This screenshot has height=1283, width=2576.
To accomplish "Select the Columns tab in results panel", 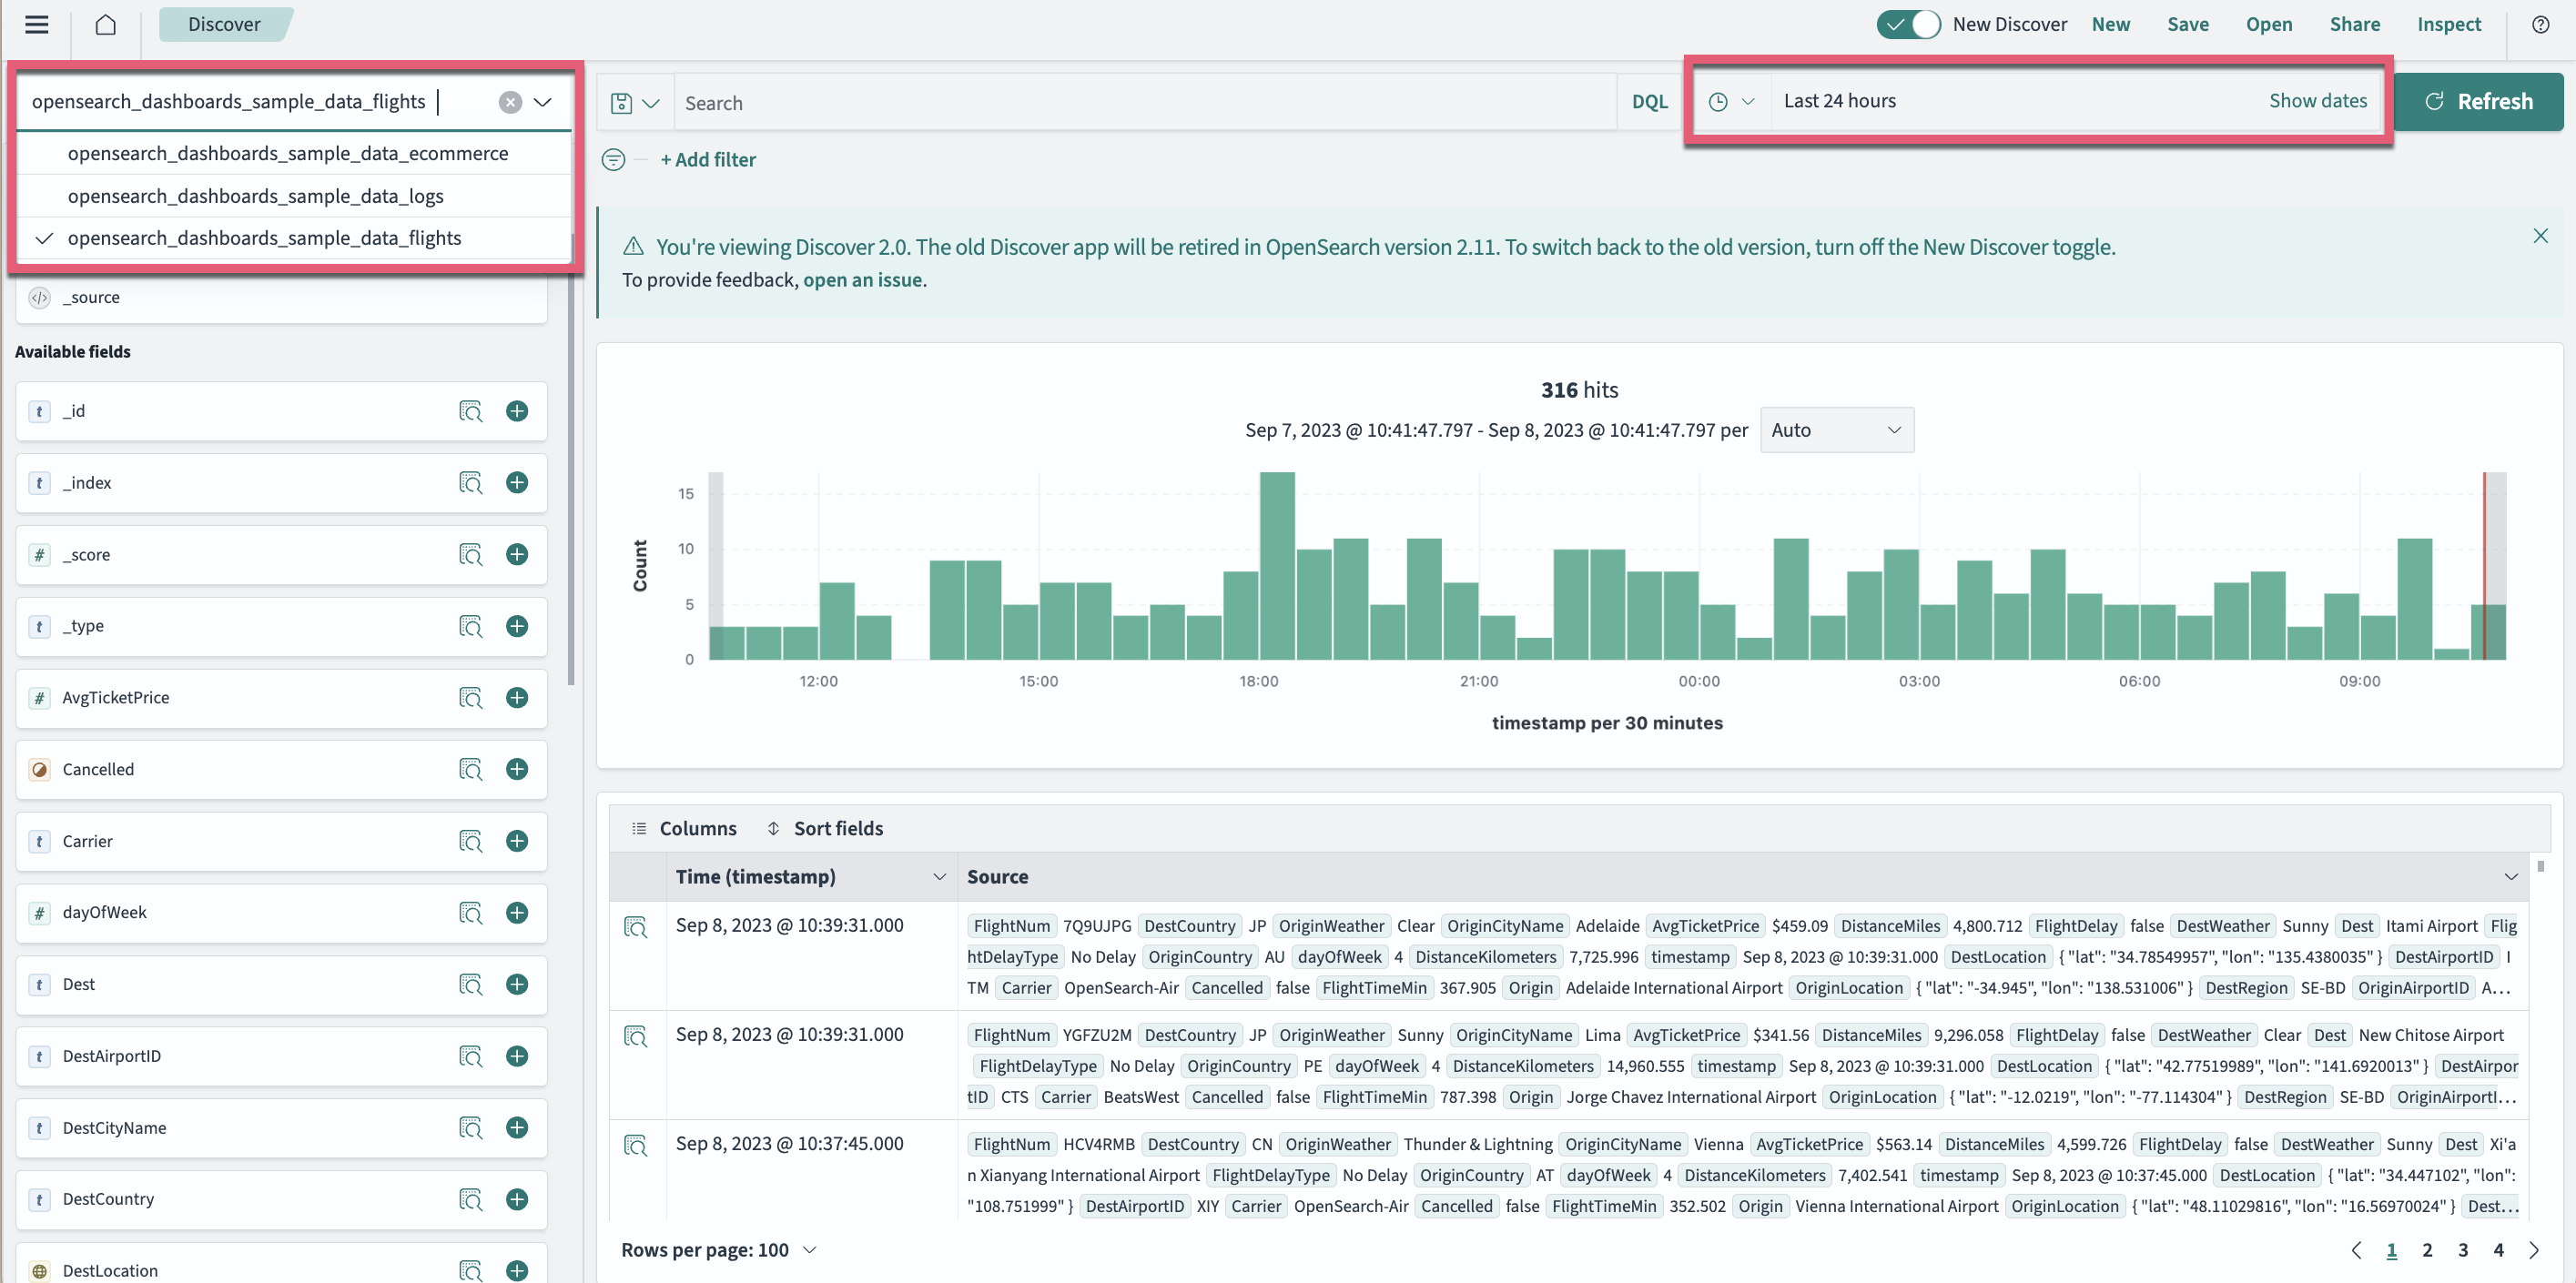I will (x=684, y=828).
